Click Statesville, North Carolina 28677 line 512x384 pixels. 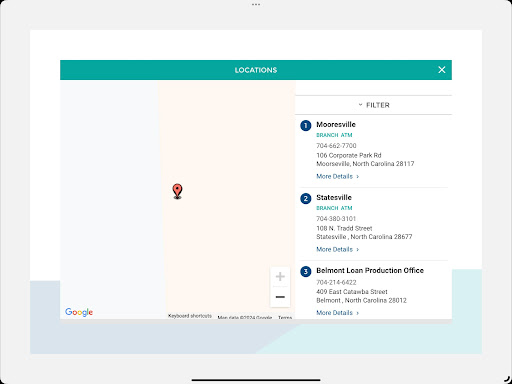[364, 237]
